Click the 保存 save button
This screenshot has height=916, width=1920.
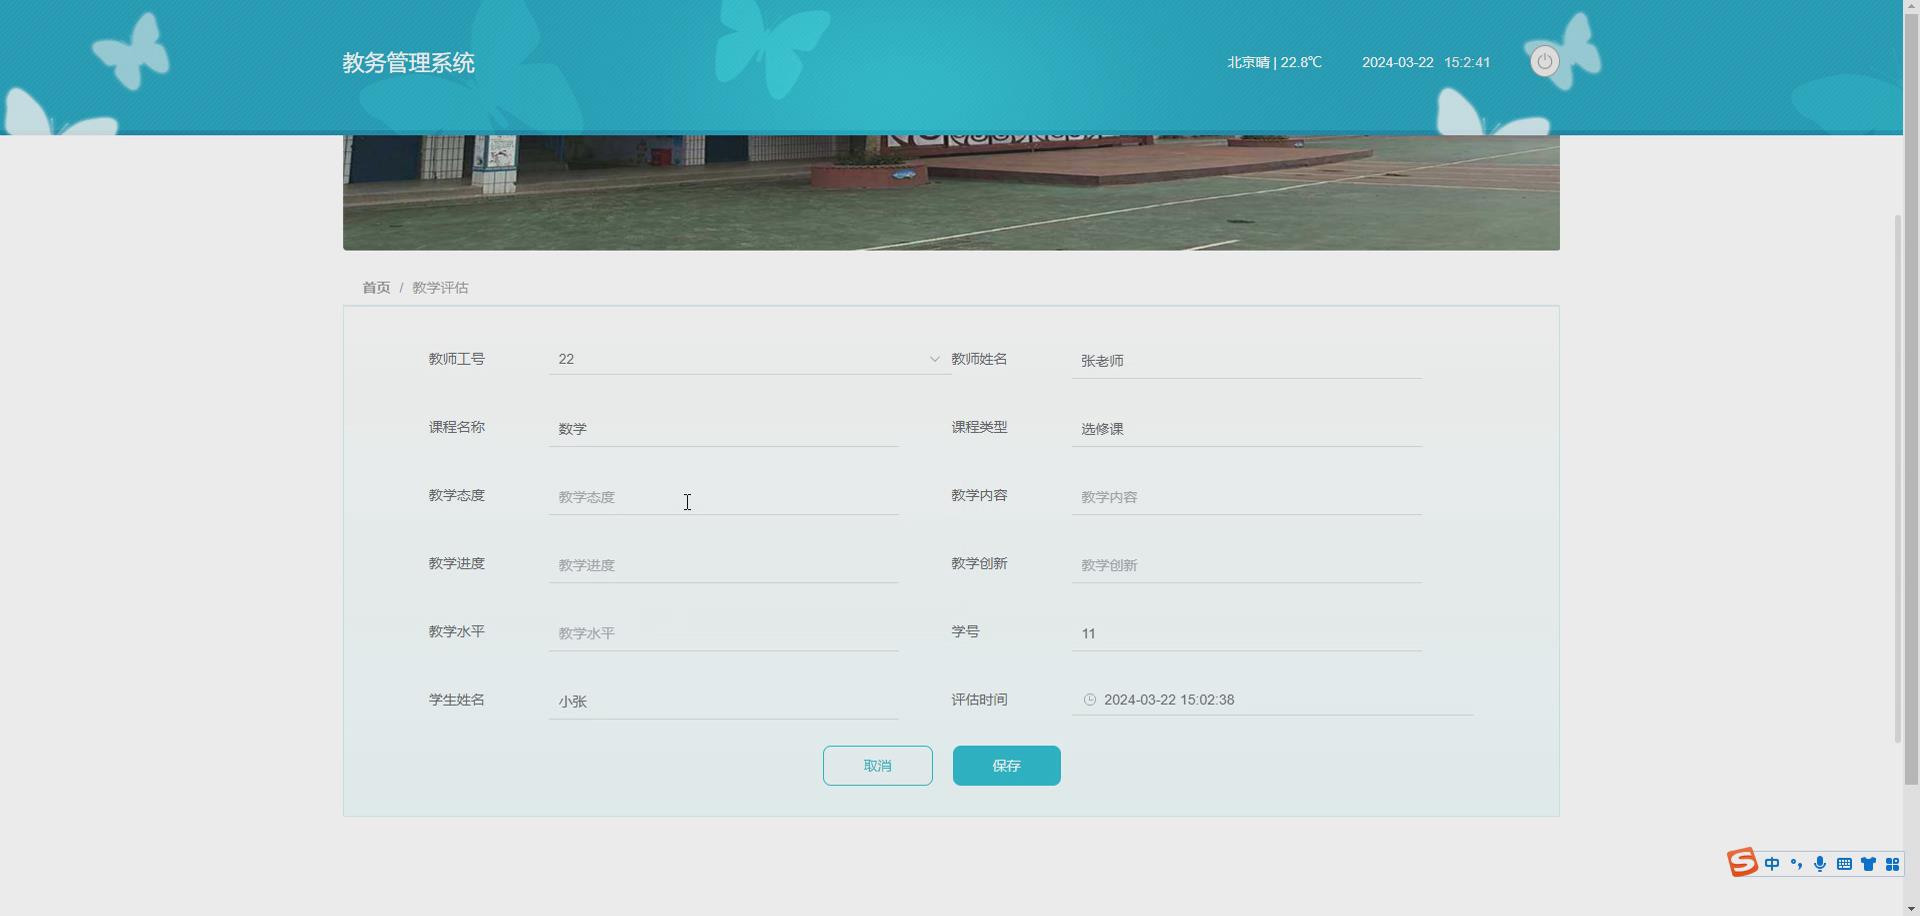tap(1006, 765)
